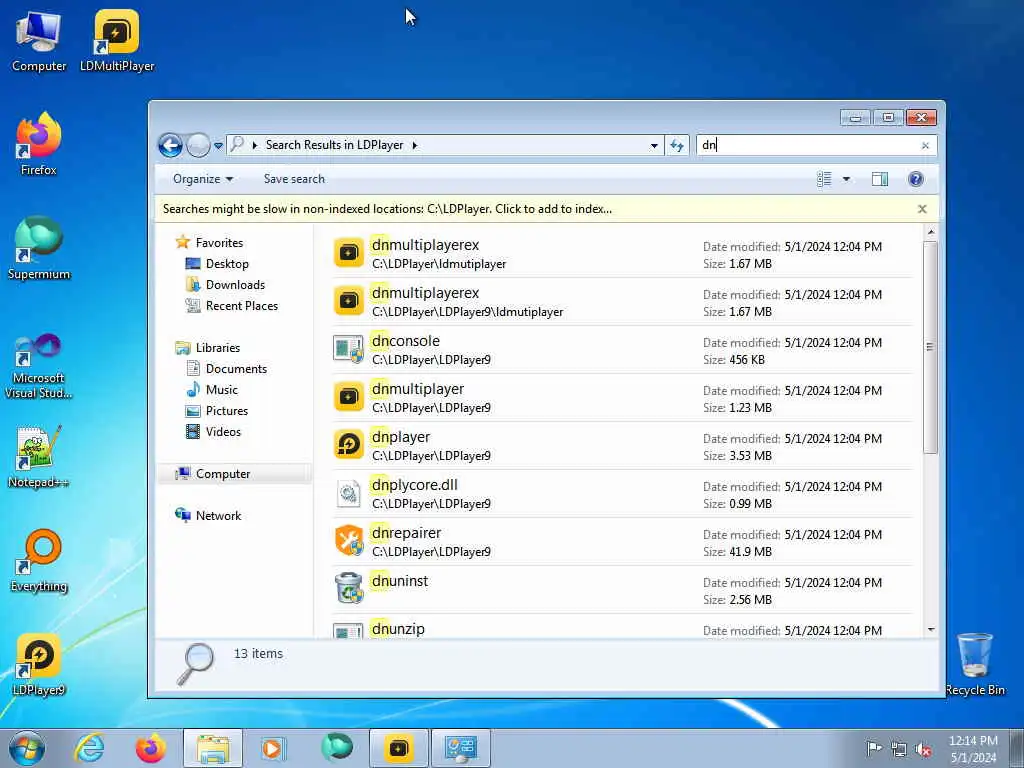Viewport: 1024px width, 768px height.
Task: Select the Supermium desktop shortcut
Action: coord(39,248)
